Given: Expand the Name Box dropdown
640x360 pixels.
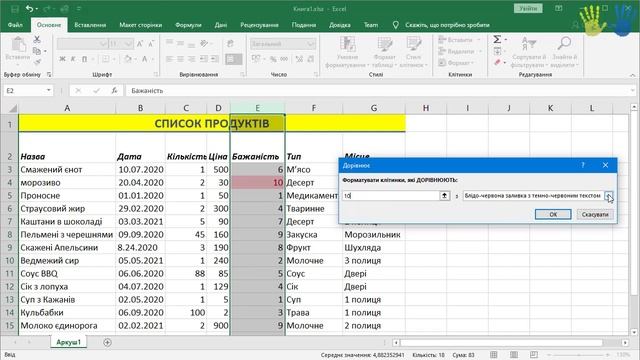Looking at the screenshot, I should [x=49, y=91].
